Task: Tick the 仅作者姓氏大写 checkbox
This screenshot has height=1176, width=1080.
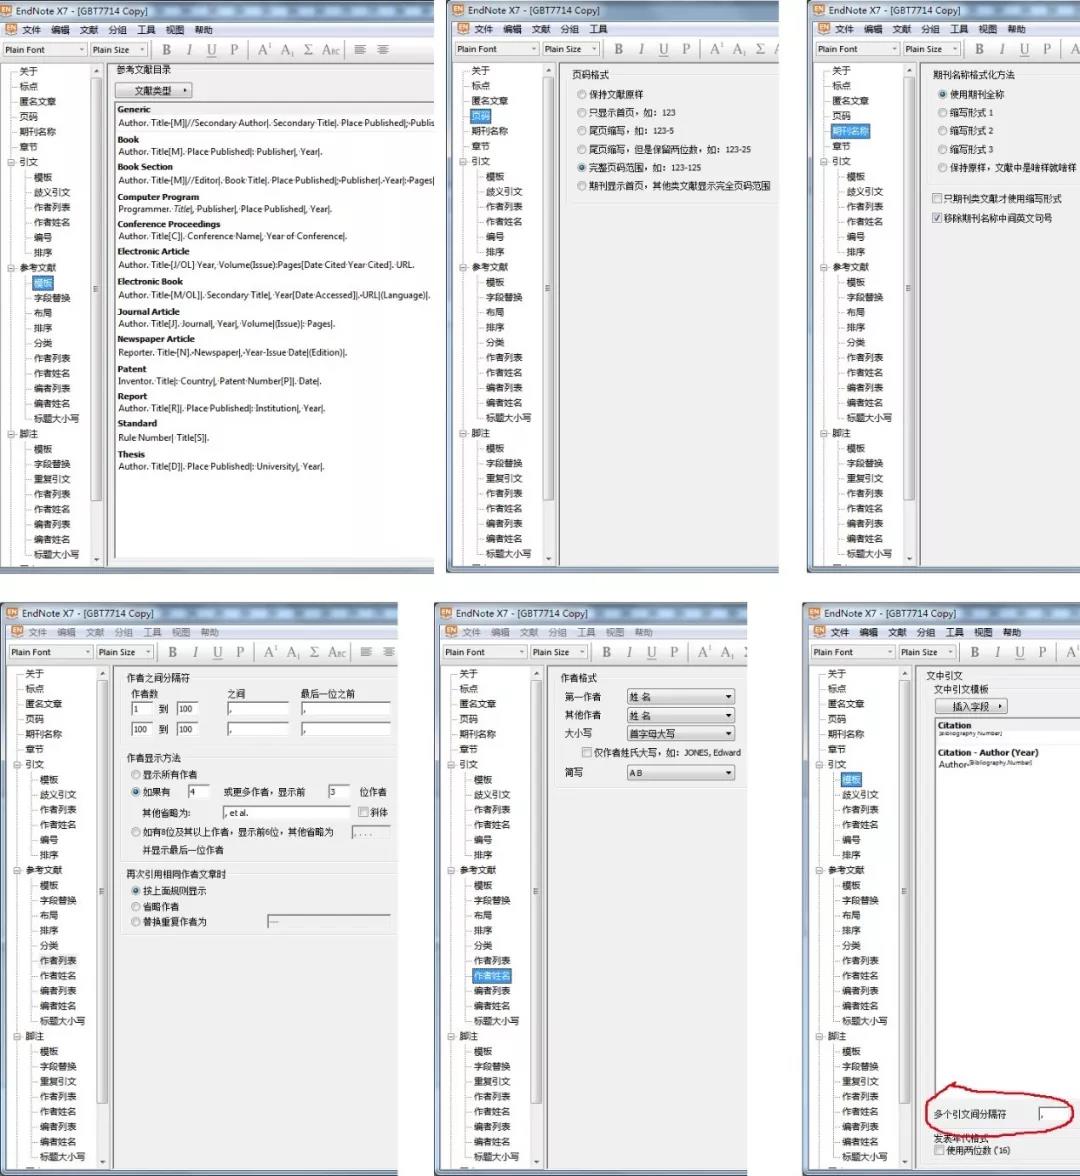Action: pyautogui.click(x=586, y=752)
